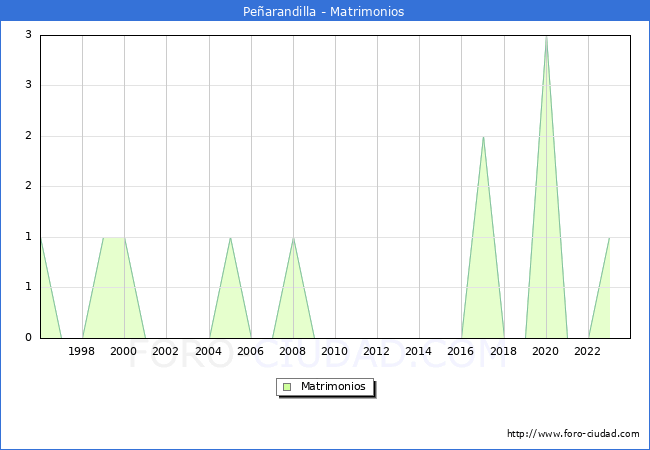
Task: Click the 2006 x-axis label
Action: click(250, 351)
